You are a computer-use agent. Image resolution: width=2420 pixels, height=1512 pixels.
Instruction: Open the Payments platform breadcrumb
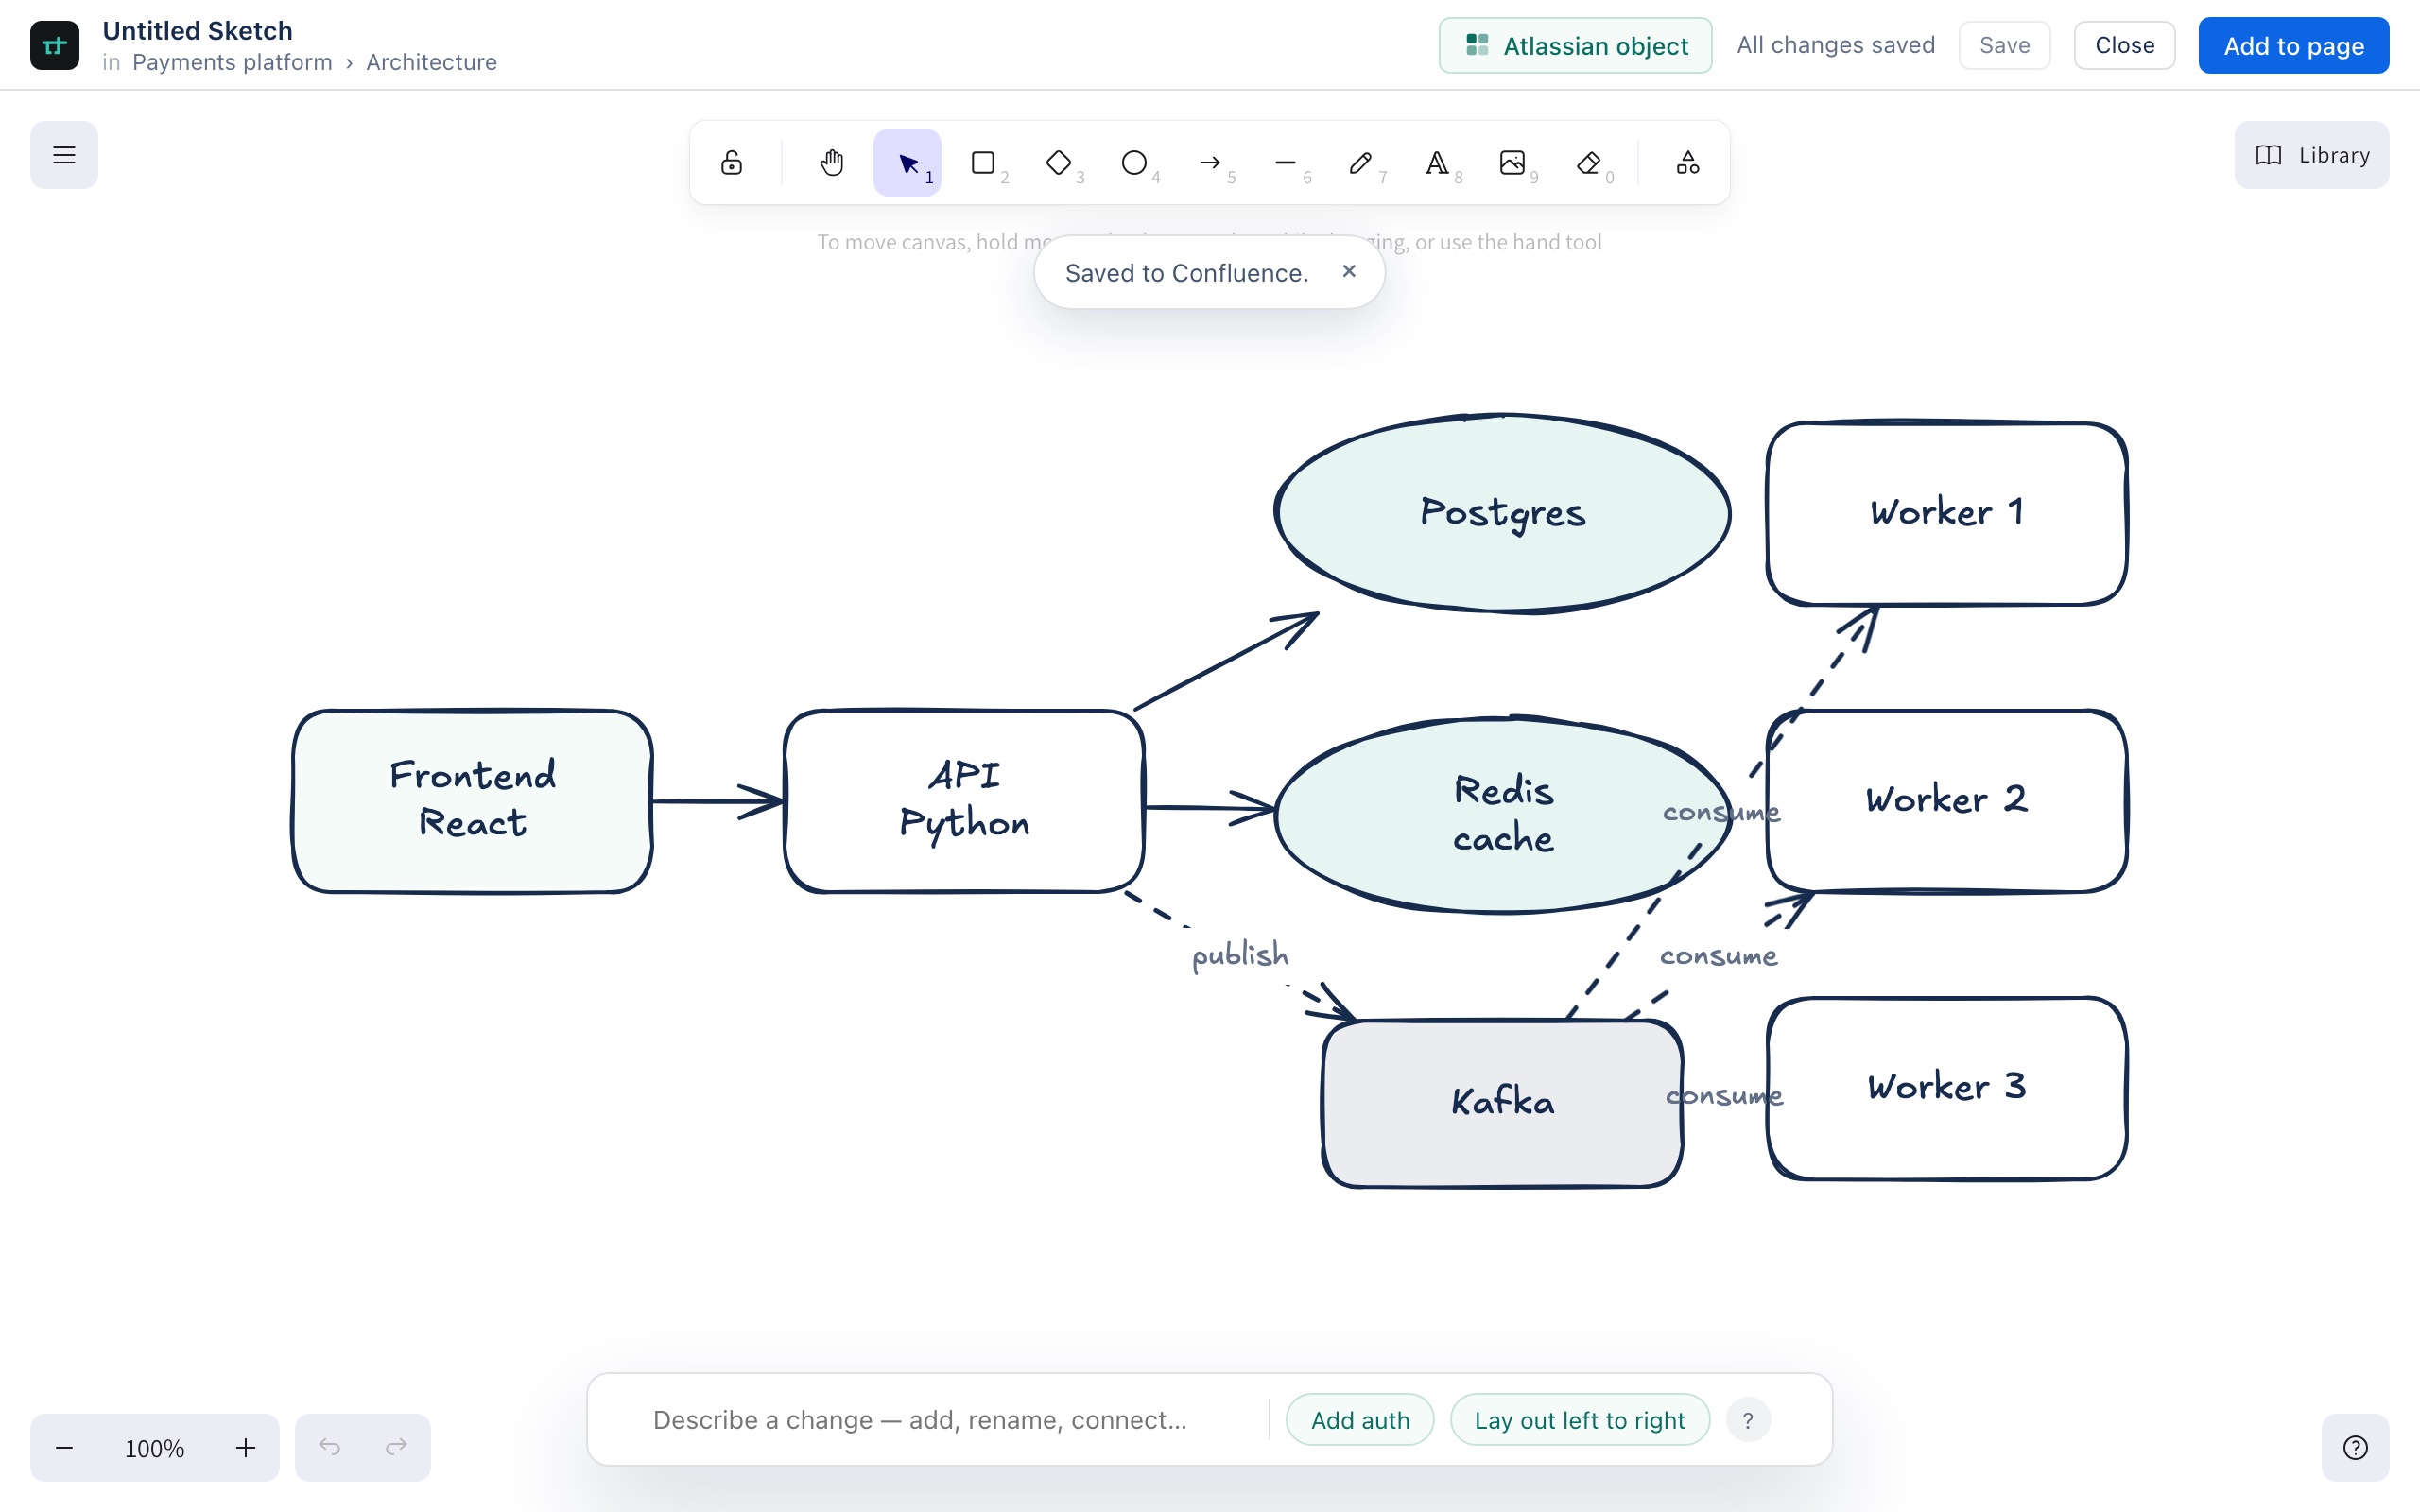(x=232, y=62)
